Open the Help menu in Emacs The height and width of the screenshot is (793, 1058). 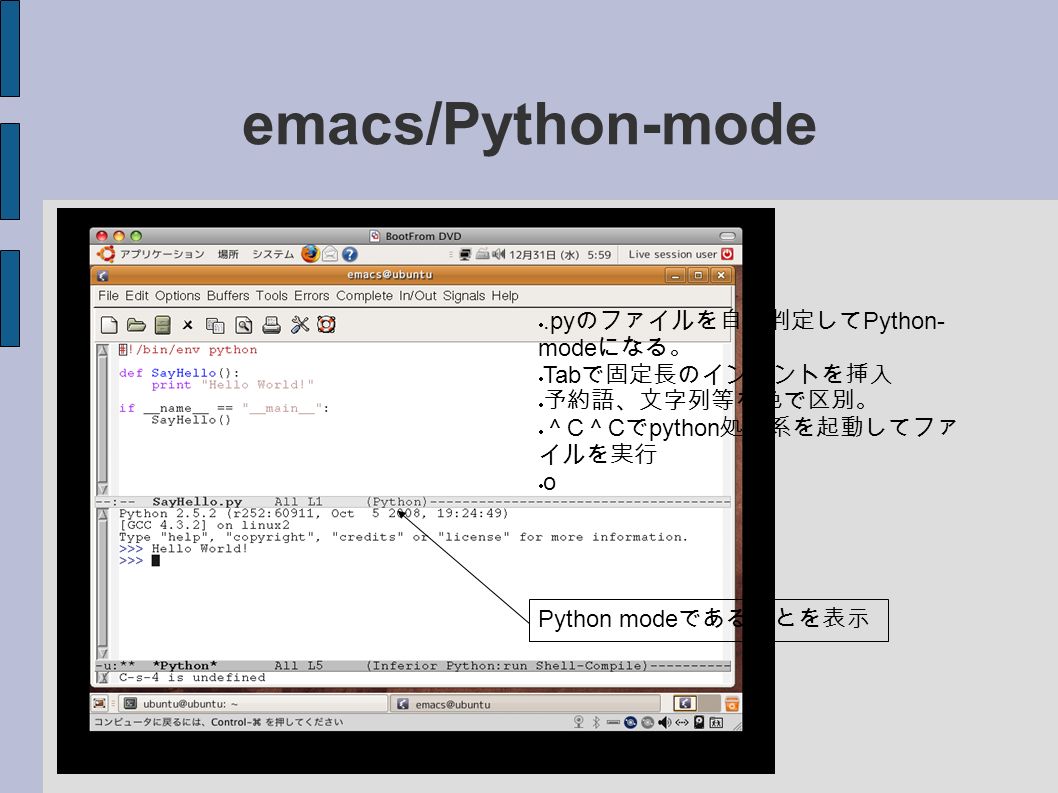505,296
